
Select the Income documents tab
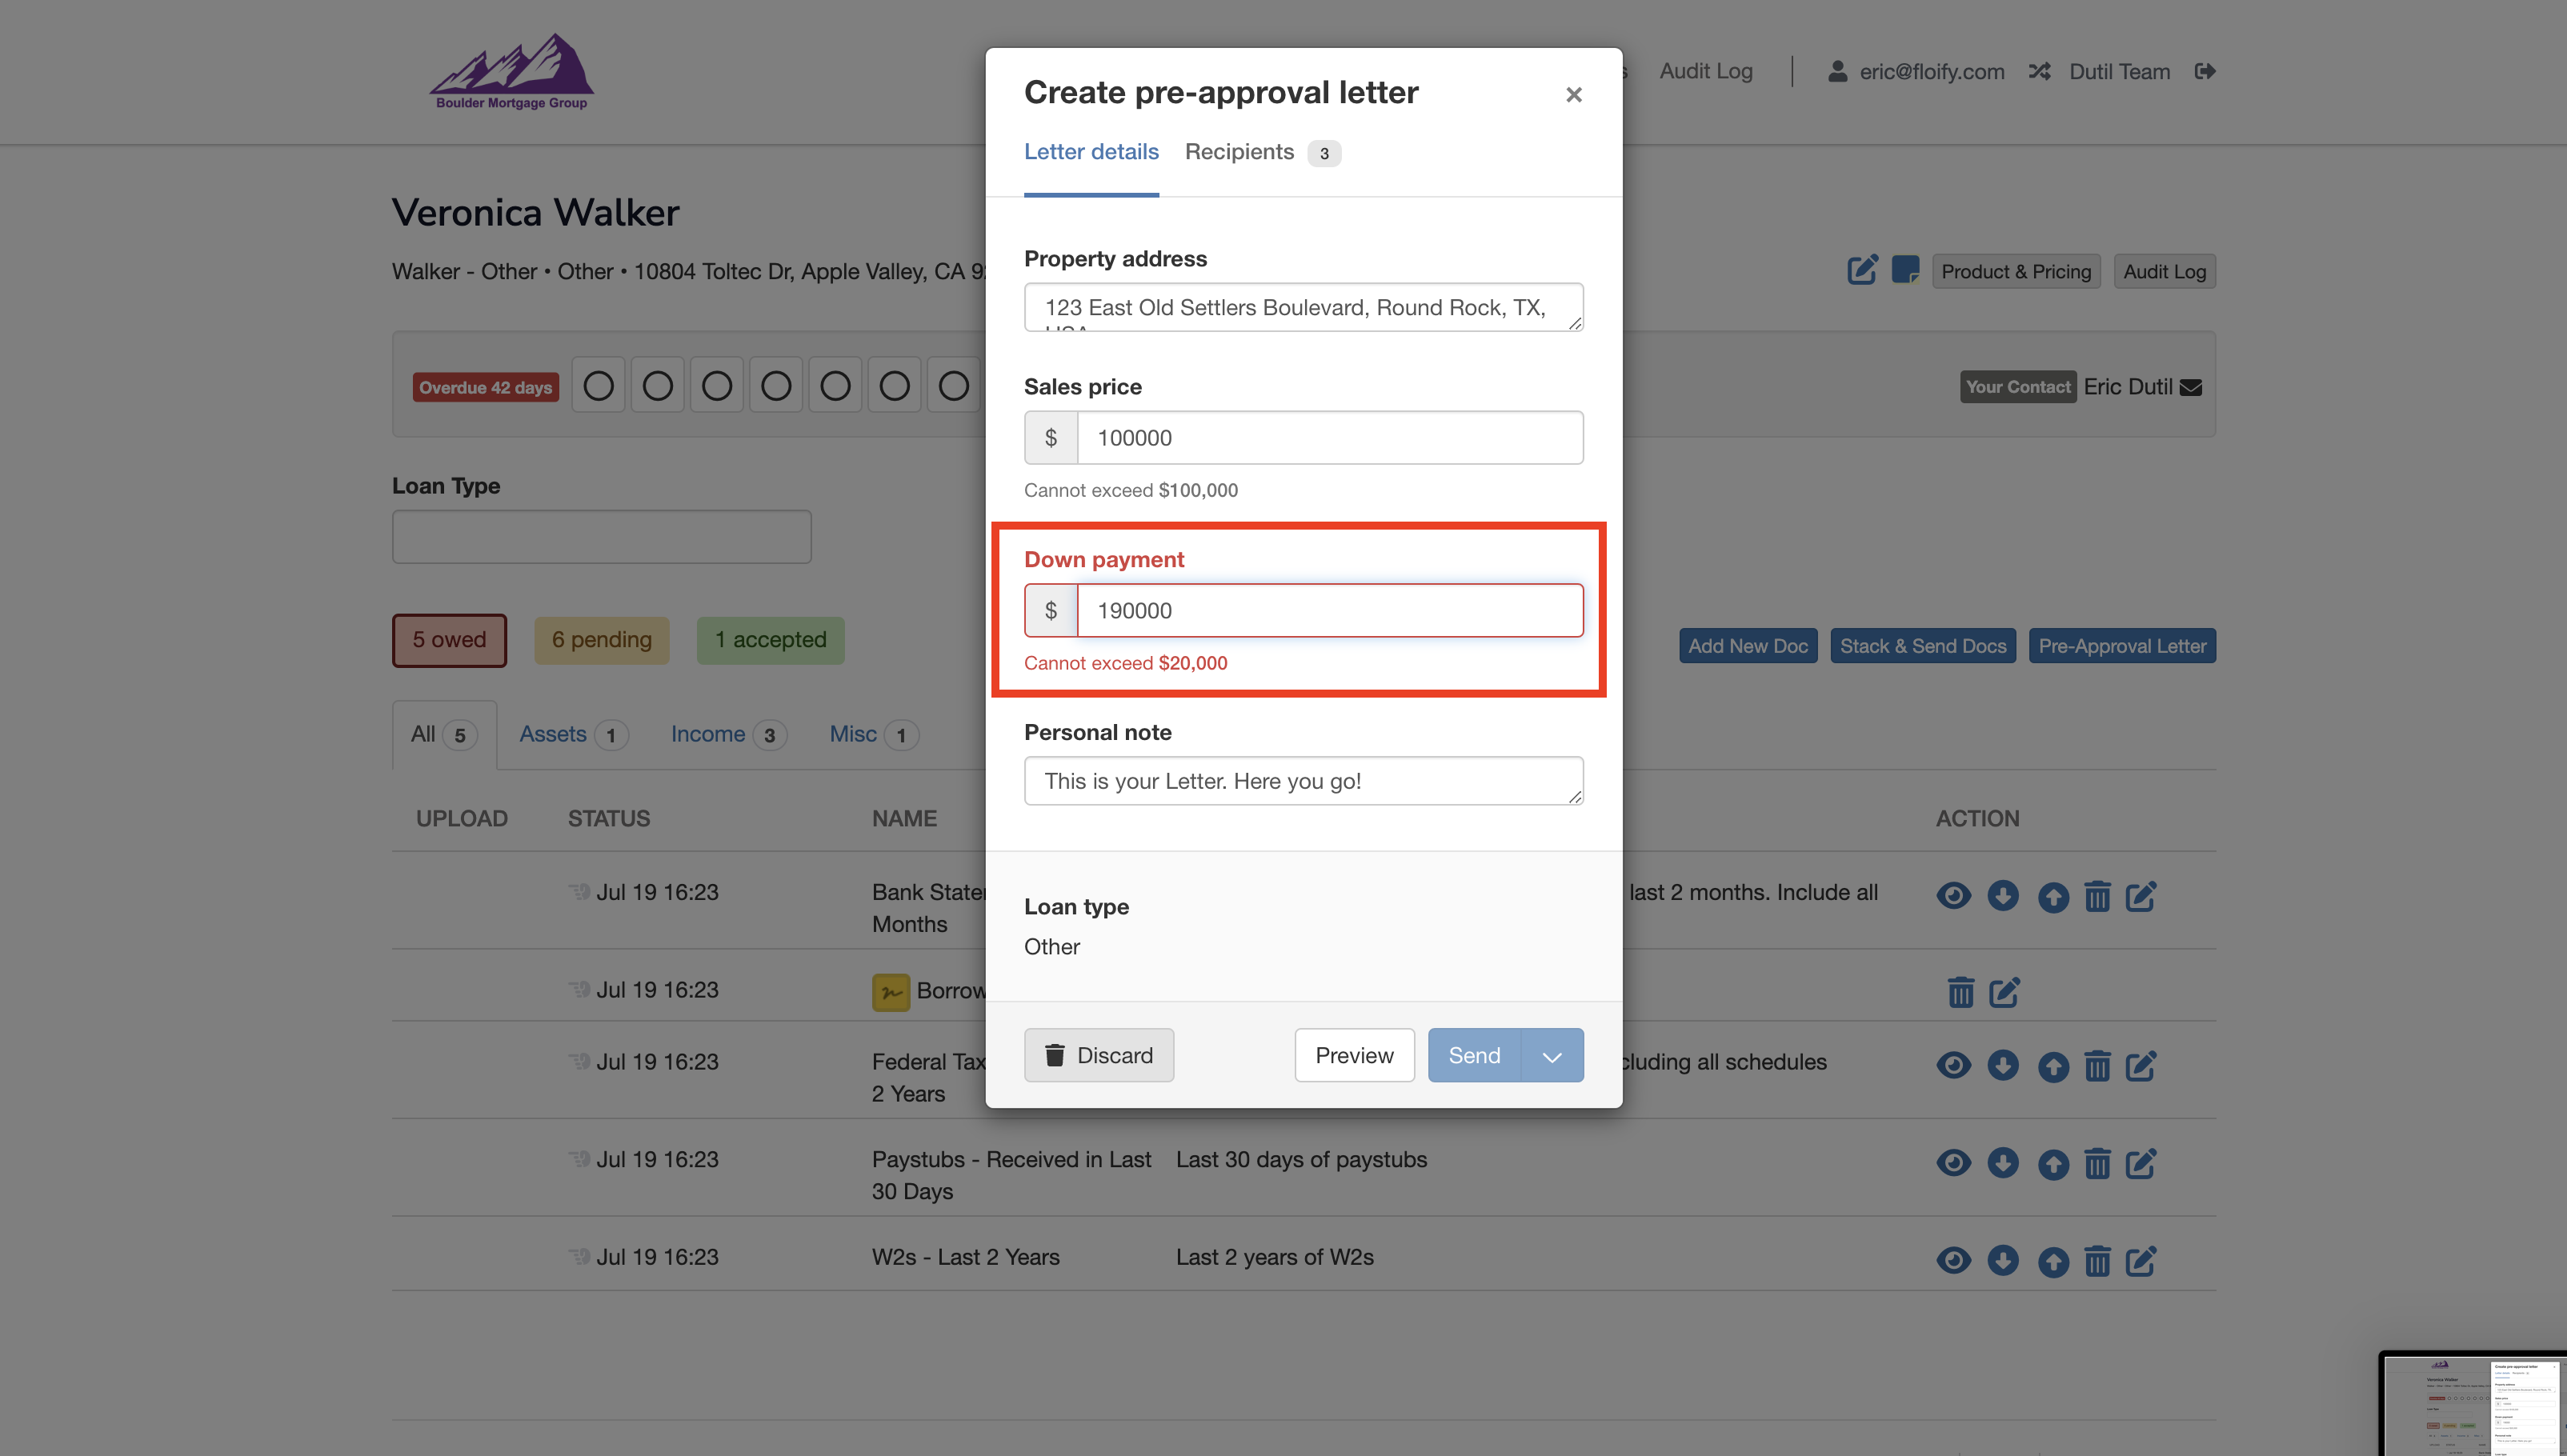tap(708, 734)
